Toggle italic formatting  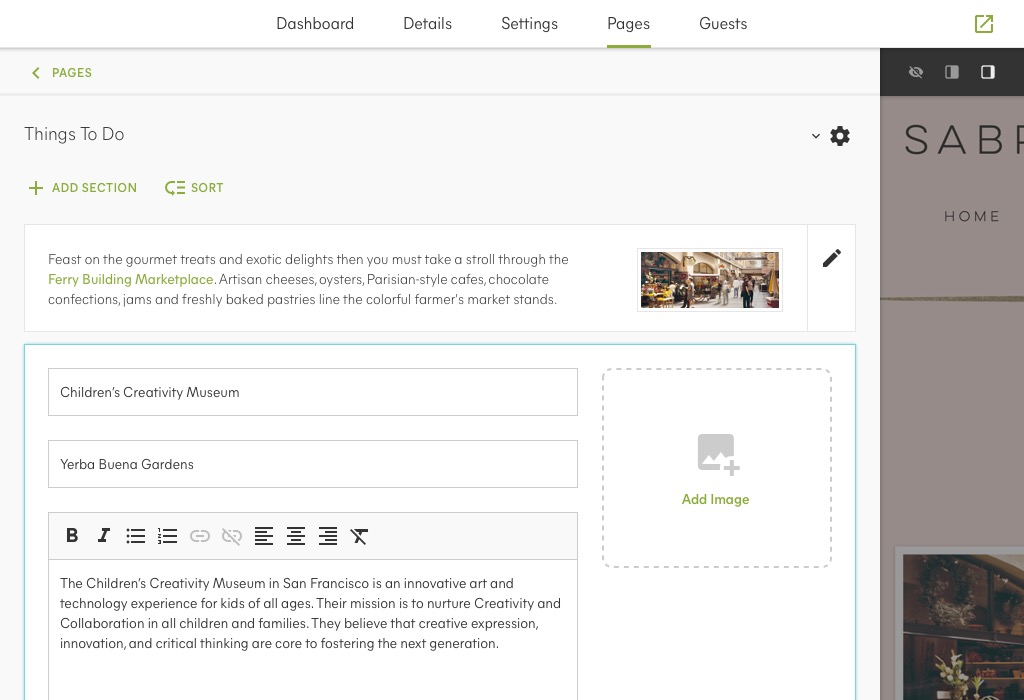point(104,536)
